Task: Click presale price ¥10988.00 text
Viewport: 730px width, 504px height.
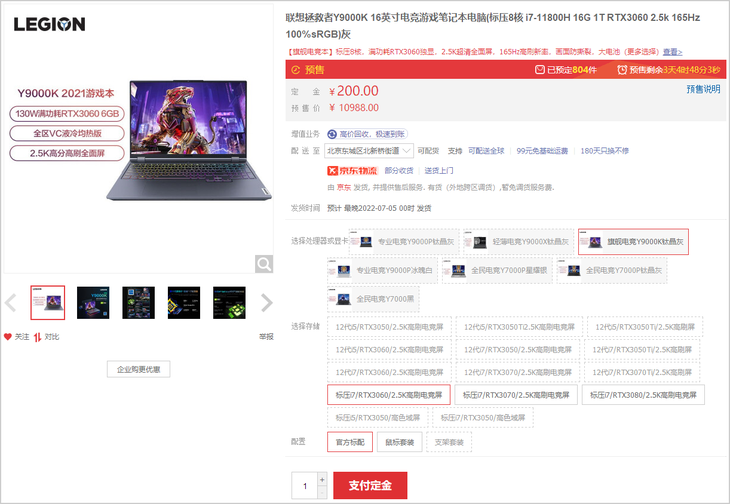Action: tap(354, 108)
